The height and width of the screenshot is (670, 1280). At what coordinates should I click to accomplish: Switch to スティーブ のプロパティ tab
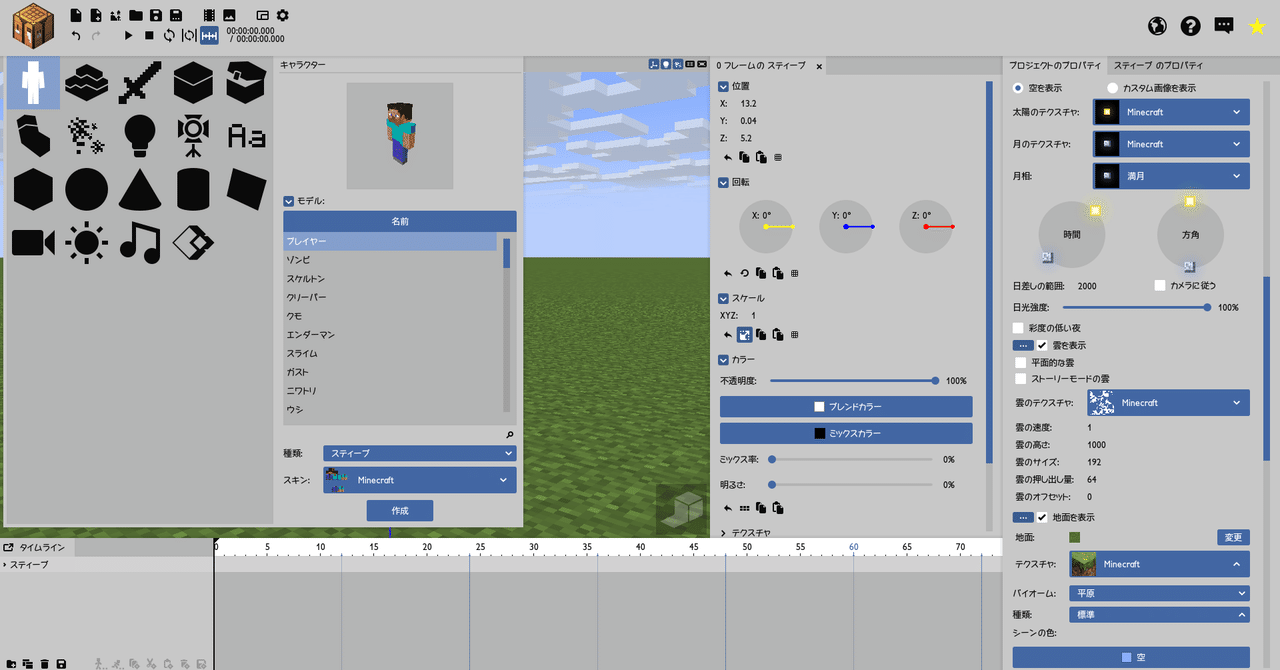(1158, 65)
